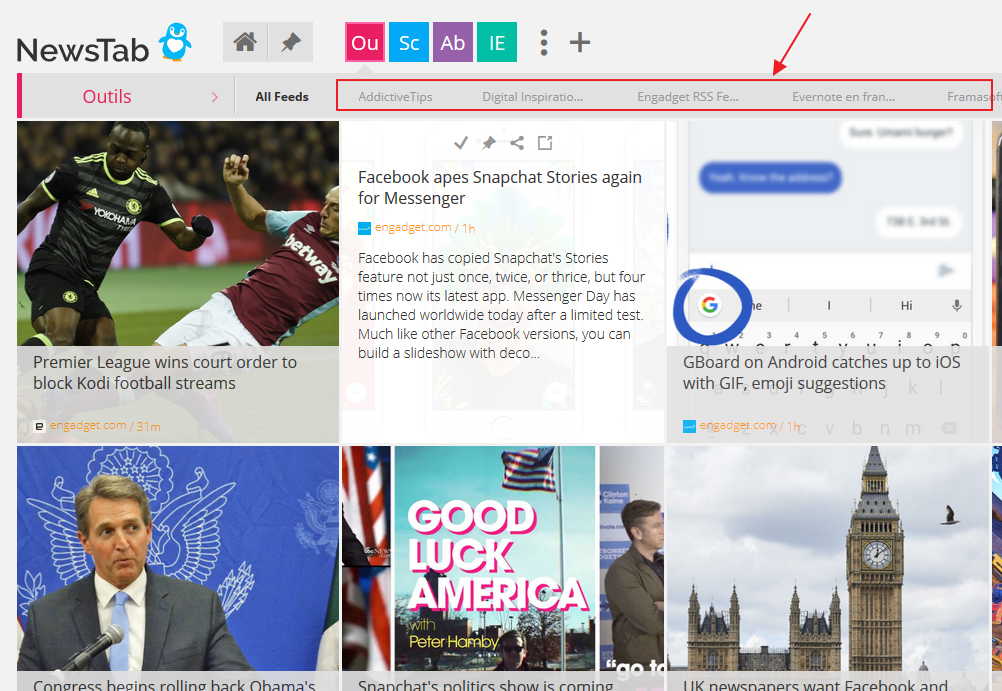Filter by the AddictiveTips feed
Viewport: 1002px width, 691px height.
pos(395,97)
